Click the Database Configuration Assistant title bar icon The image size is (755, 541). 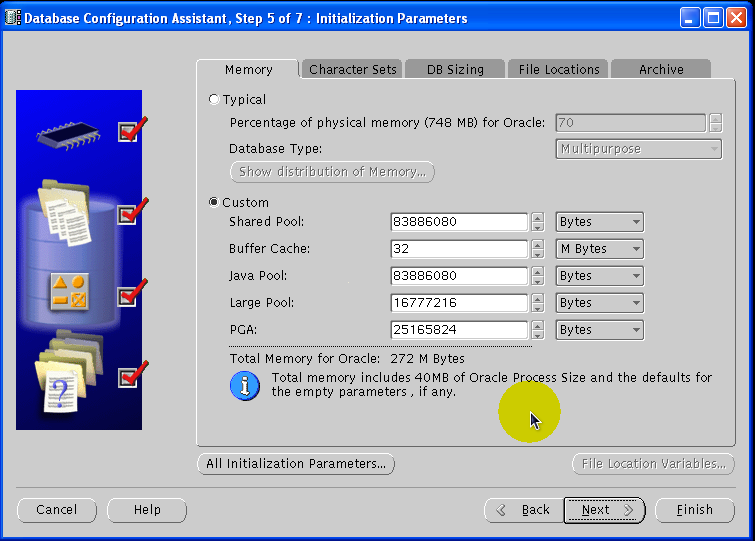click(13, 18)
